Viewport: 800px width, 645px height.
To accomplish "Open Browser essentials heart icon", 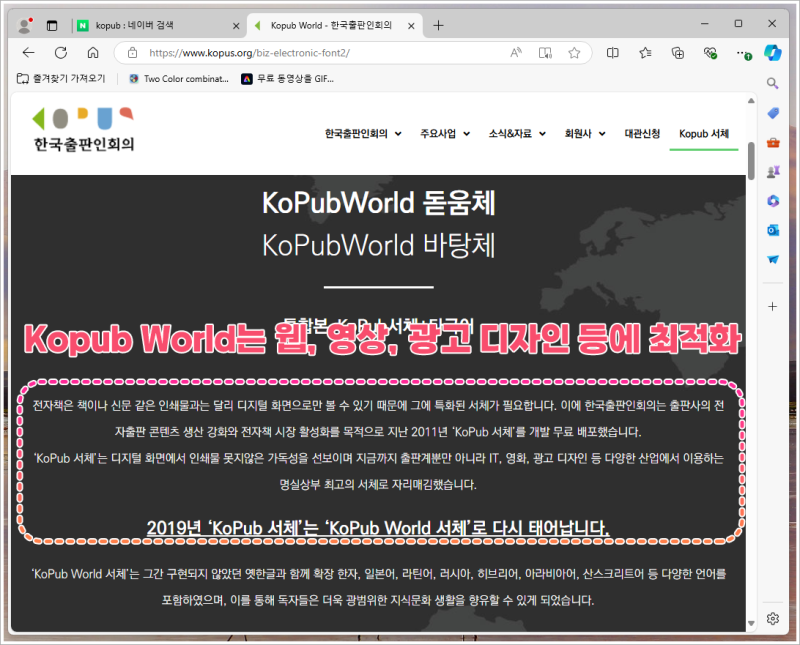I will (x=710, y=53).
